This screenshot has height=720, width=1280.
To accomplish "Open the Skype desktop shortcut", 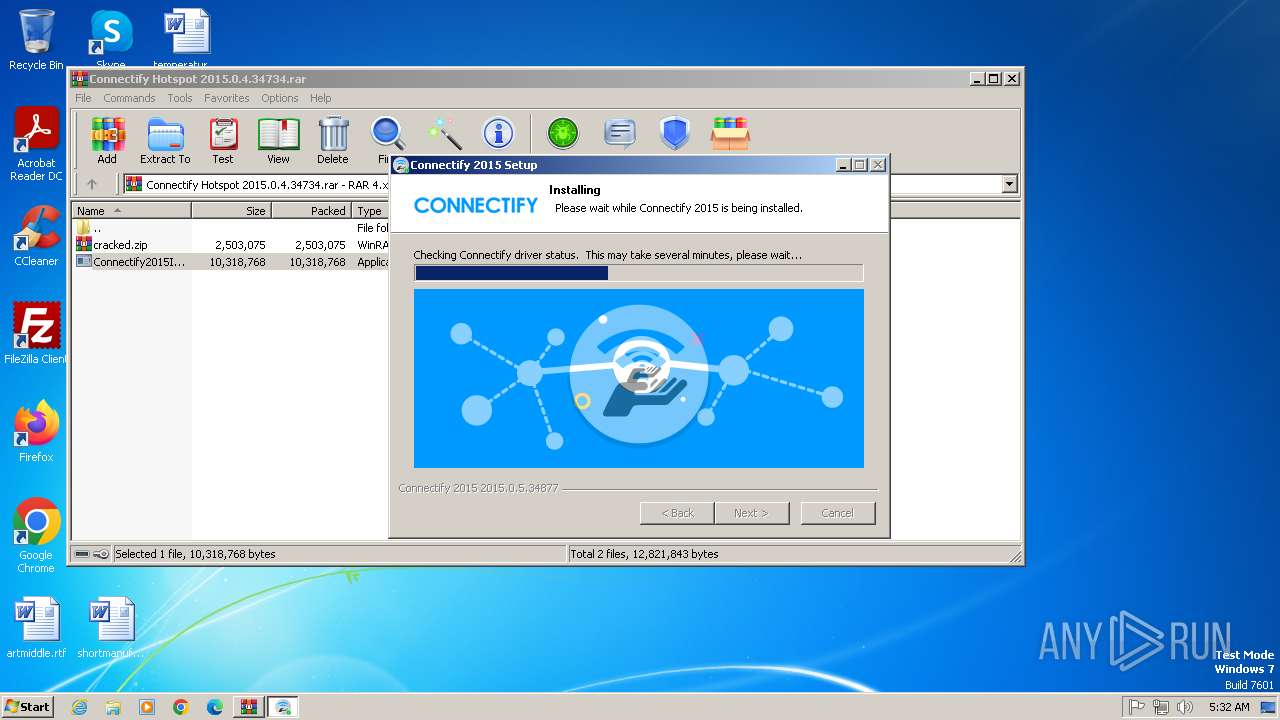I will coord(110,40).
